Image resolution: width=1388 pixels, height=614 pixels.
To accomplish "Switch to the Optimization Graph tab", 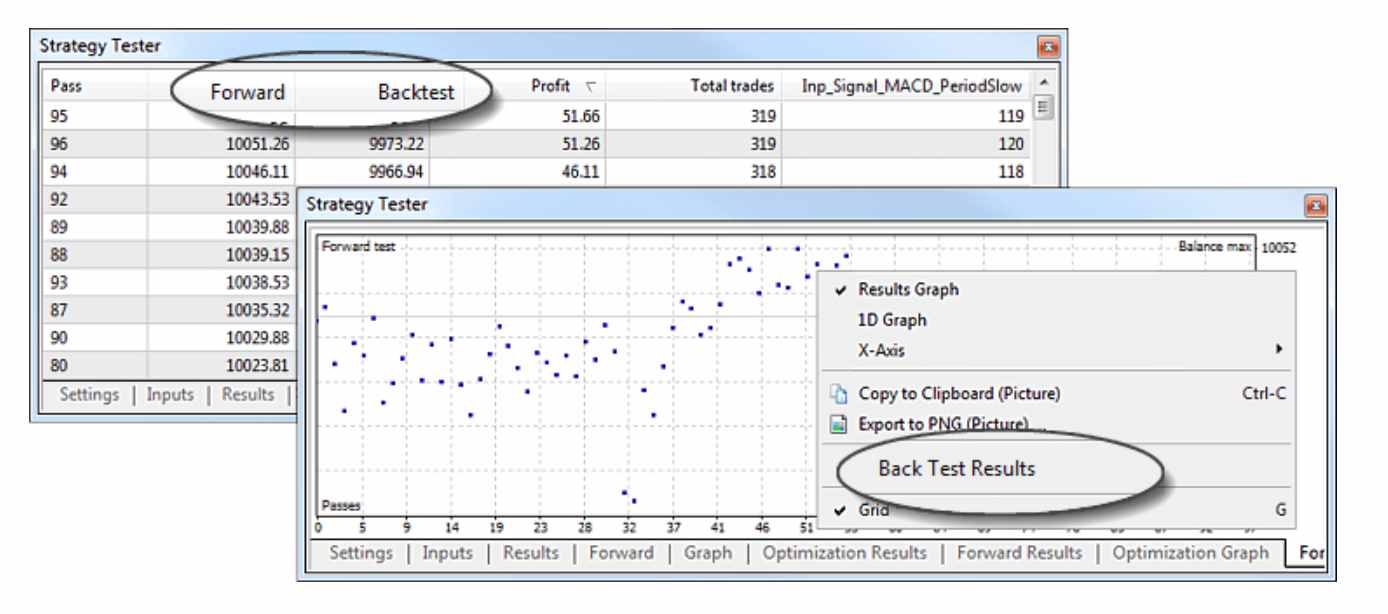I will 1190,553.
